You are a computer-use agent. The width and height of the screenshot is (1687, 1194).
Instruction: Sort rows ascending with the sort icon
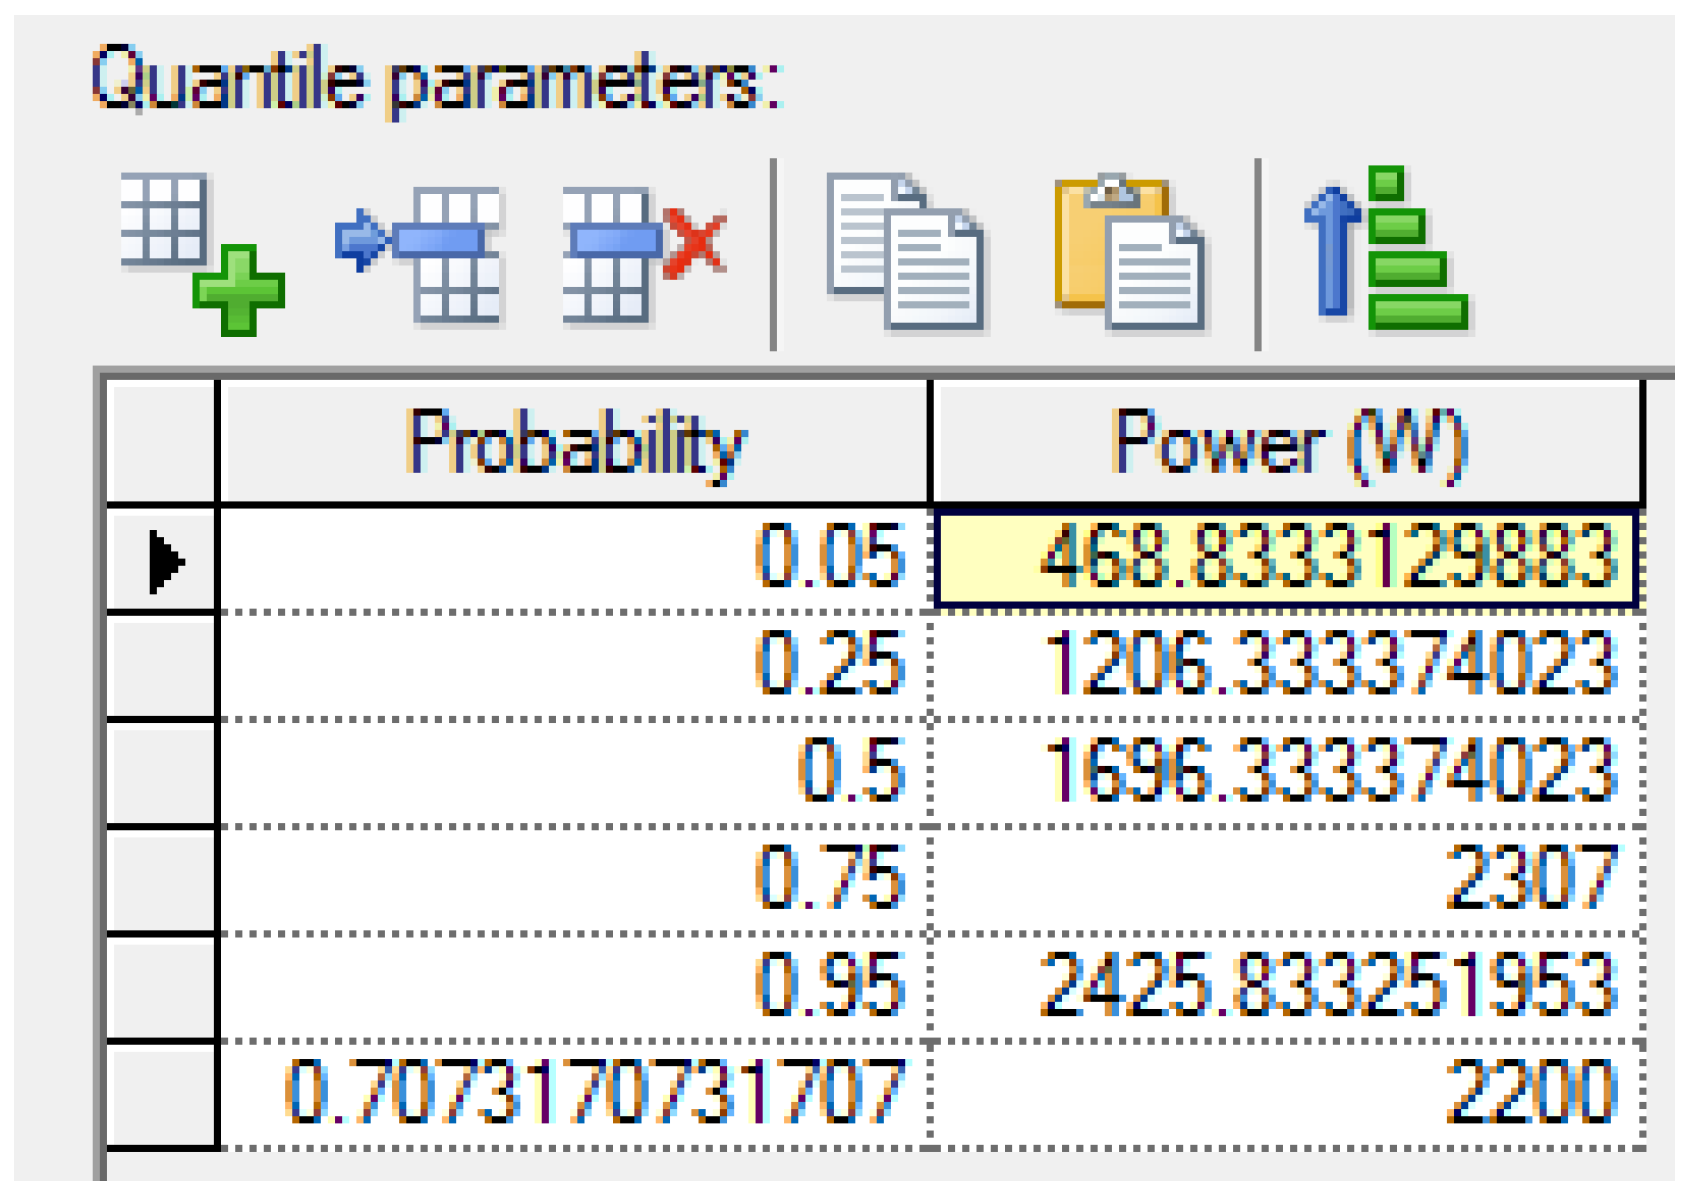1385,250
